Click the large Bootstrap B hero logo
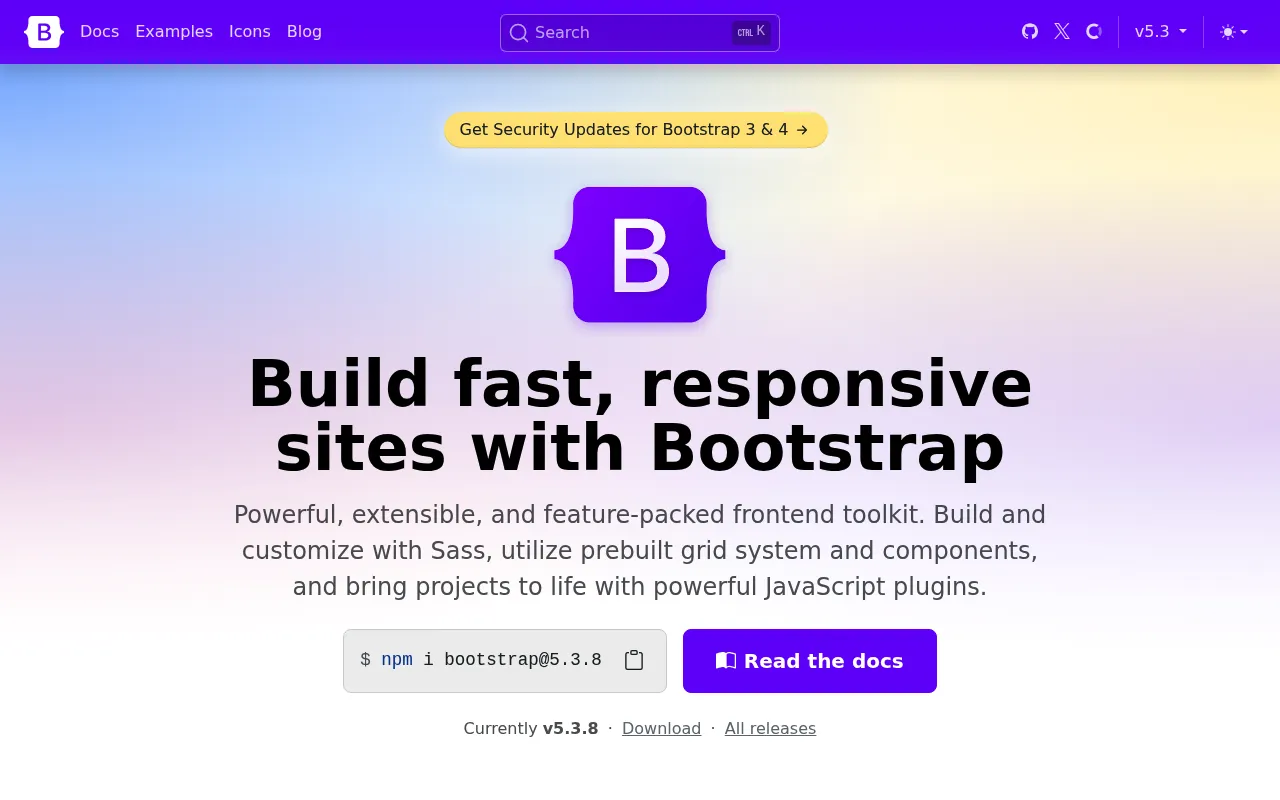This screenshot has height=800, width=1280. click(x=640, y=255)
